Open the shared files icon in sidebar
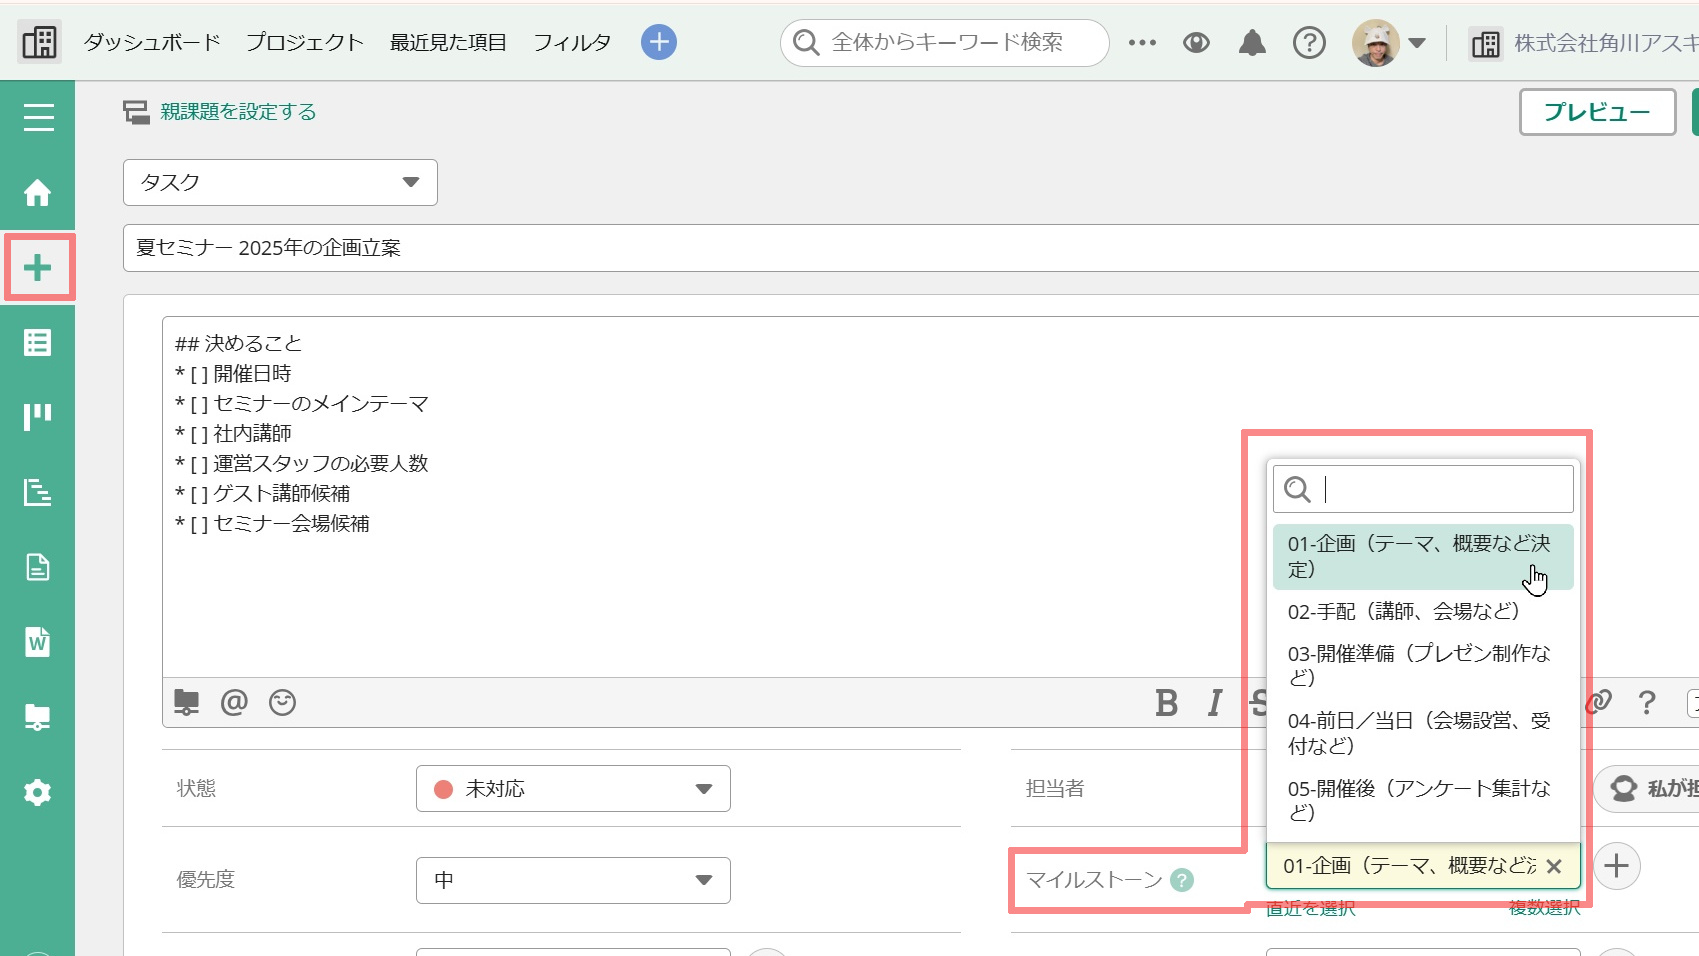The width and height of the screenshot is (1699, 956). point(38,717)
